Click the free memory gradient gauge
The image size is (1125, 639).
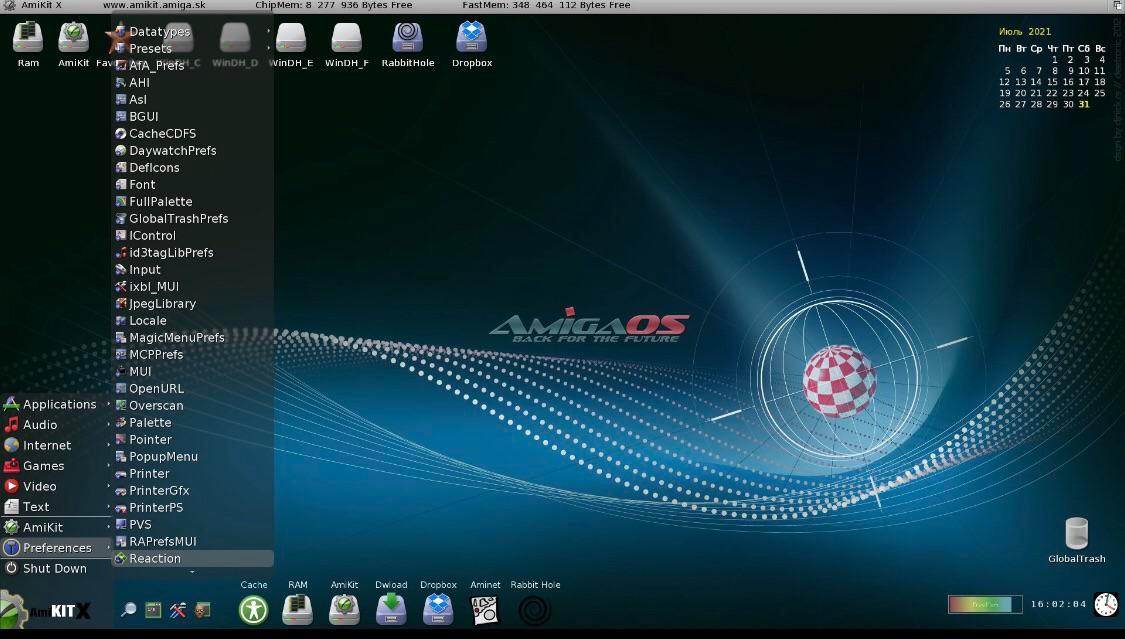click(984, 604)
